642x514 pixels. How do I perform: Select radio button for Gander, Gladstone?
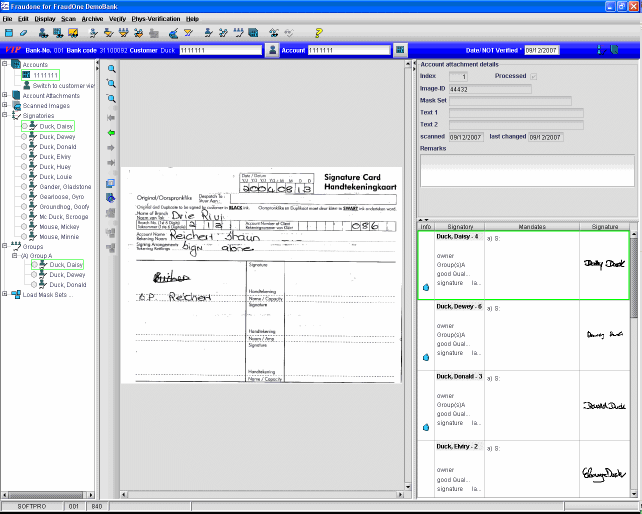(x=24, y=186)
